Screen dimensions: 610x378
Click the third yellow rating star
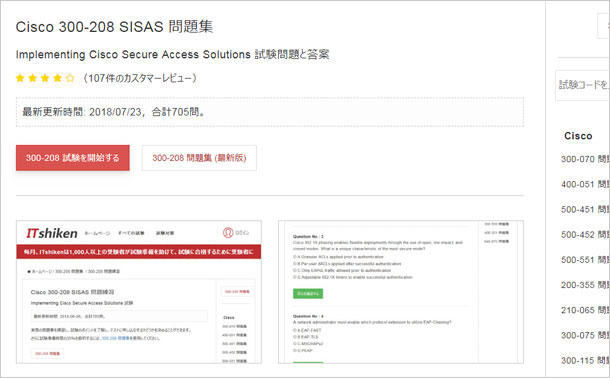pos(45,78)
